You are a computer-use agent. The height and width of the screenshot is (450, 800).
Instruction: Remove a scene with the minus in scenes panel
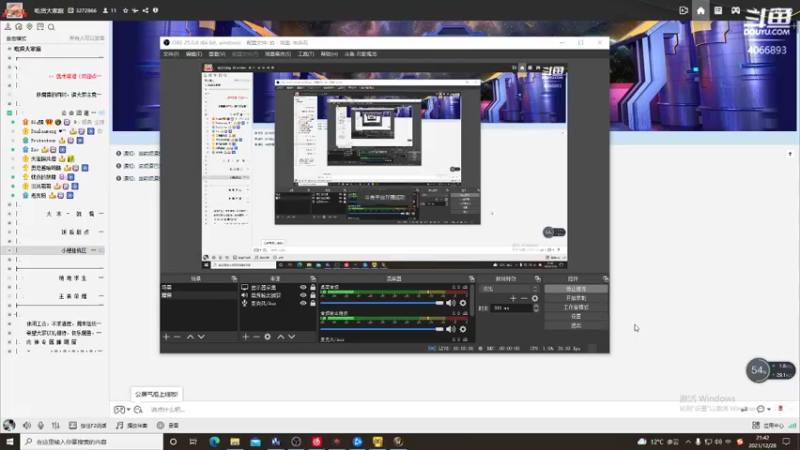pos(177,337)
